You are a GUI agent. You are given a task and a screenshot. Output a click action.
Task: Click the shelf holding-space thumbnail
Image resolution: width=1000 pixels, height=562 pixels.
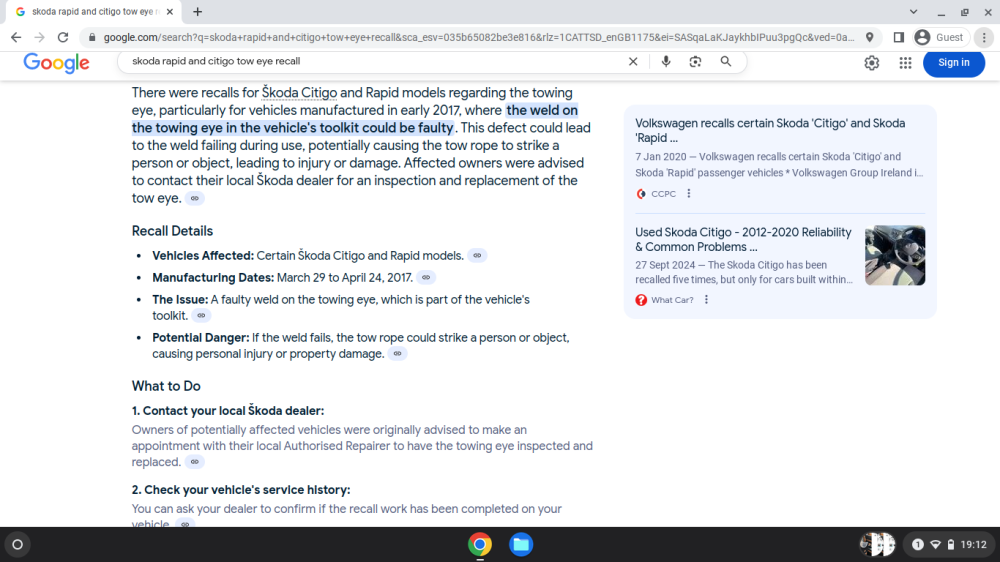click(x=878, y=544)
